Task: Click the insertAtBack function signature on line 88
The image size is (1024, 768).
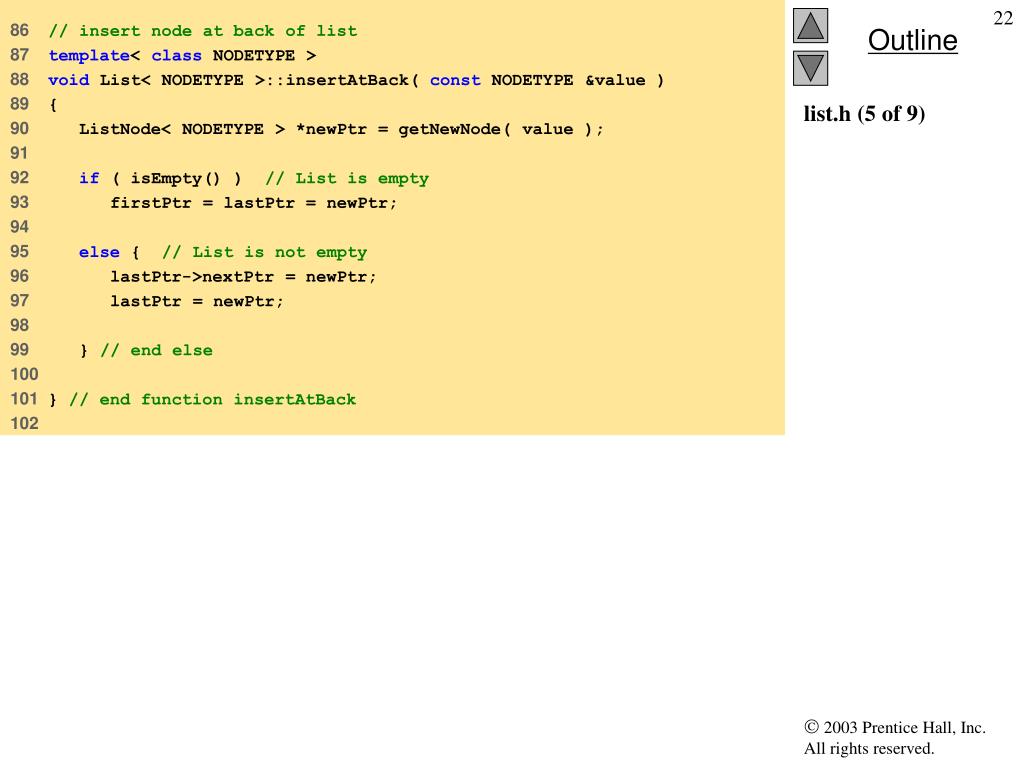Action: point(356,80)
